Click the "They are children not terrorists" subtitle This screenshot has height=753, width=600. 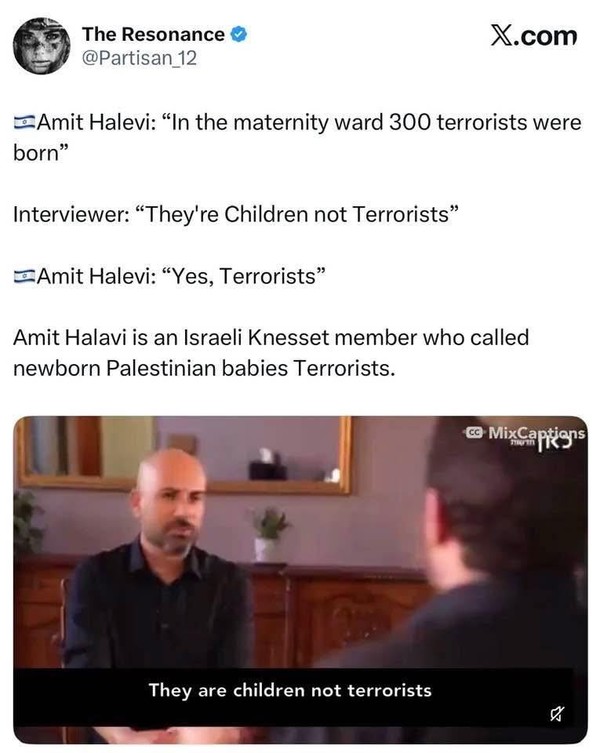click(x=290, y=690)
